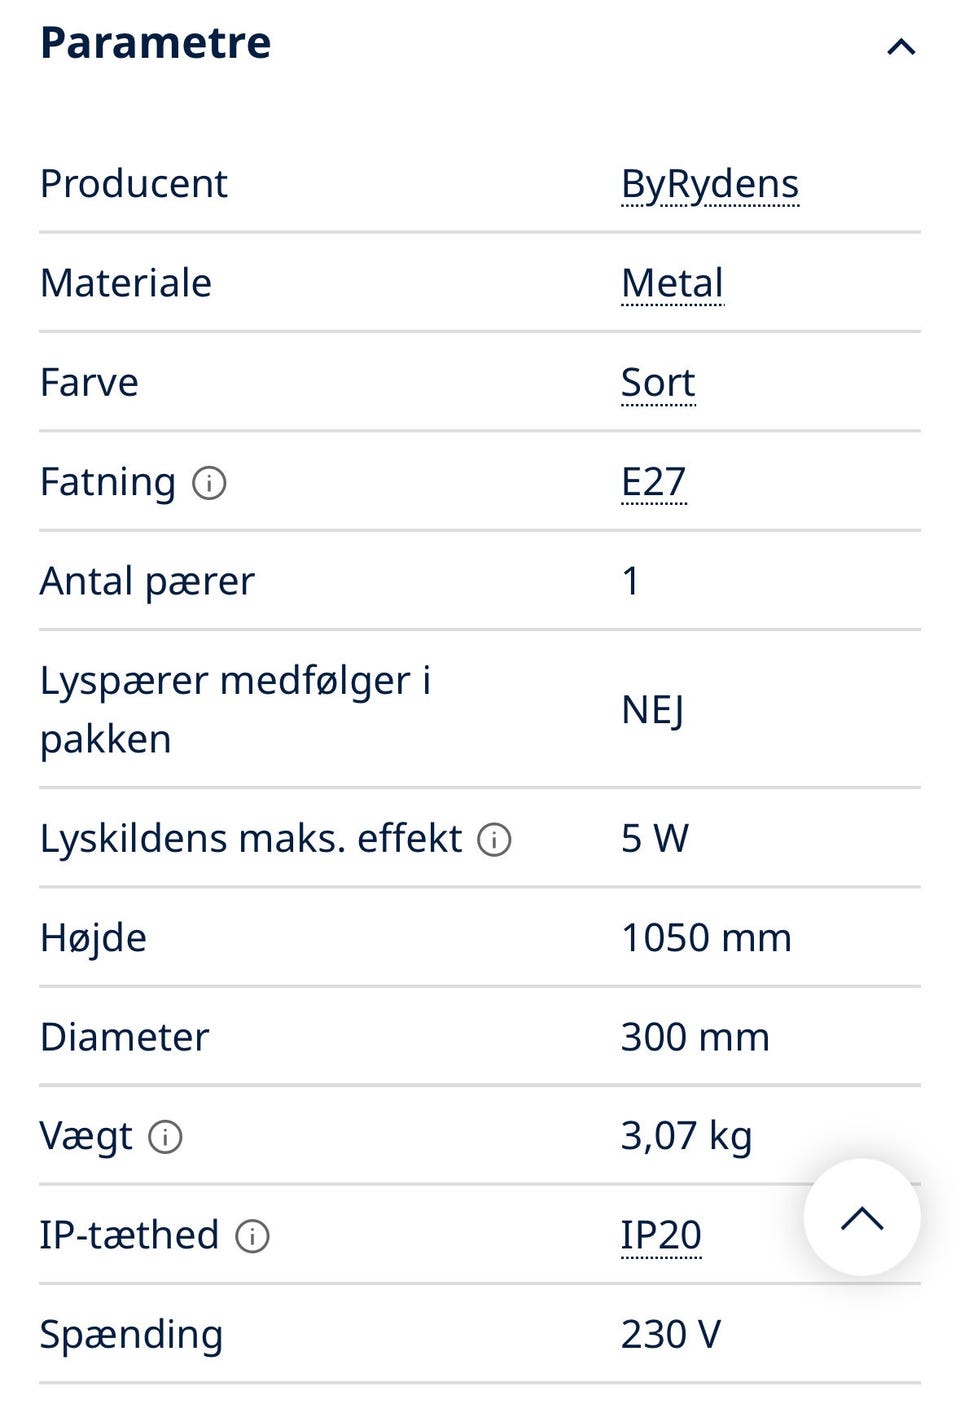Show info about IP-tæthed
Viewport: 960px width, 1404px height.
(252, 1236)
